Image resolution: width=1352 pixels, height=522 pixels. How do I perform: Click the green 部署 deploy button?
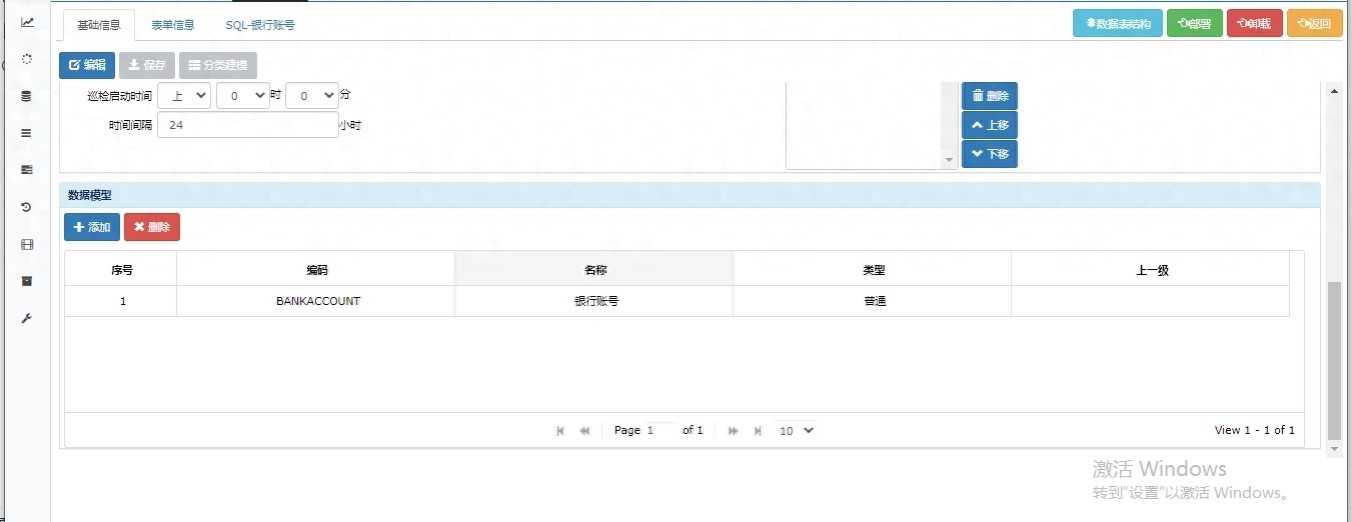(x=1195, y=24)
